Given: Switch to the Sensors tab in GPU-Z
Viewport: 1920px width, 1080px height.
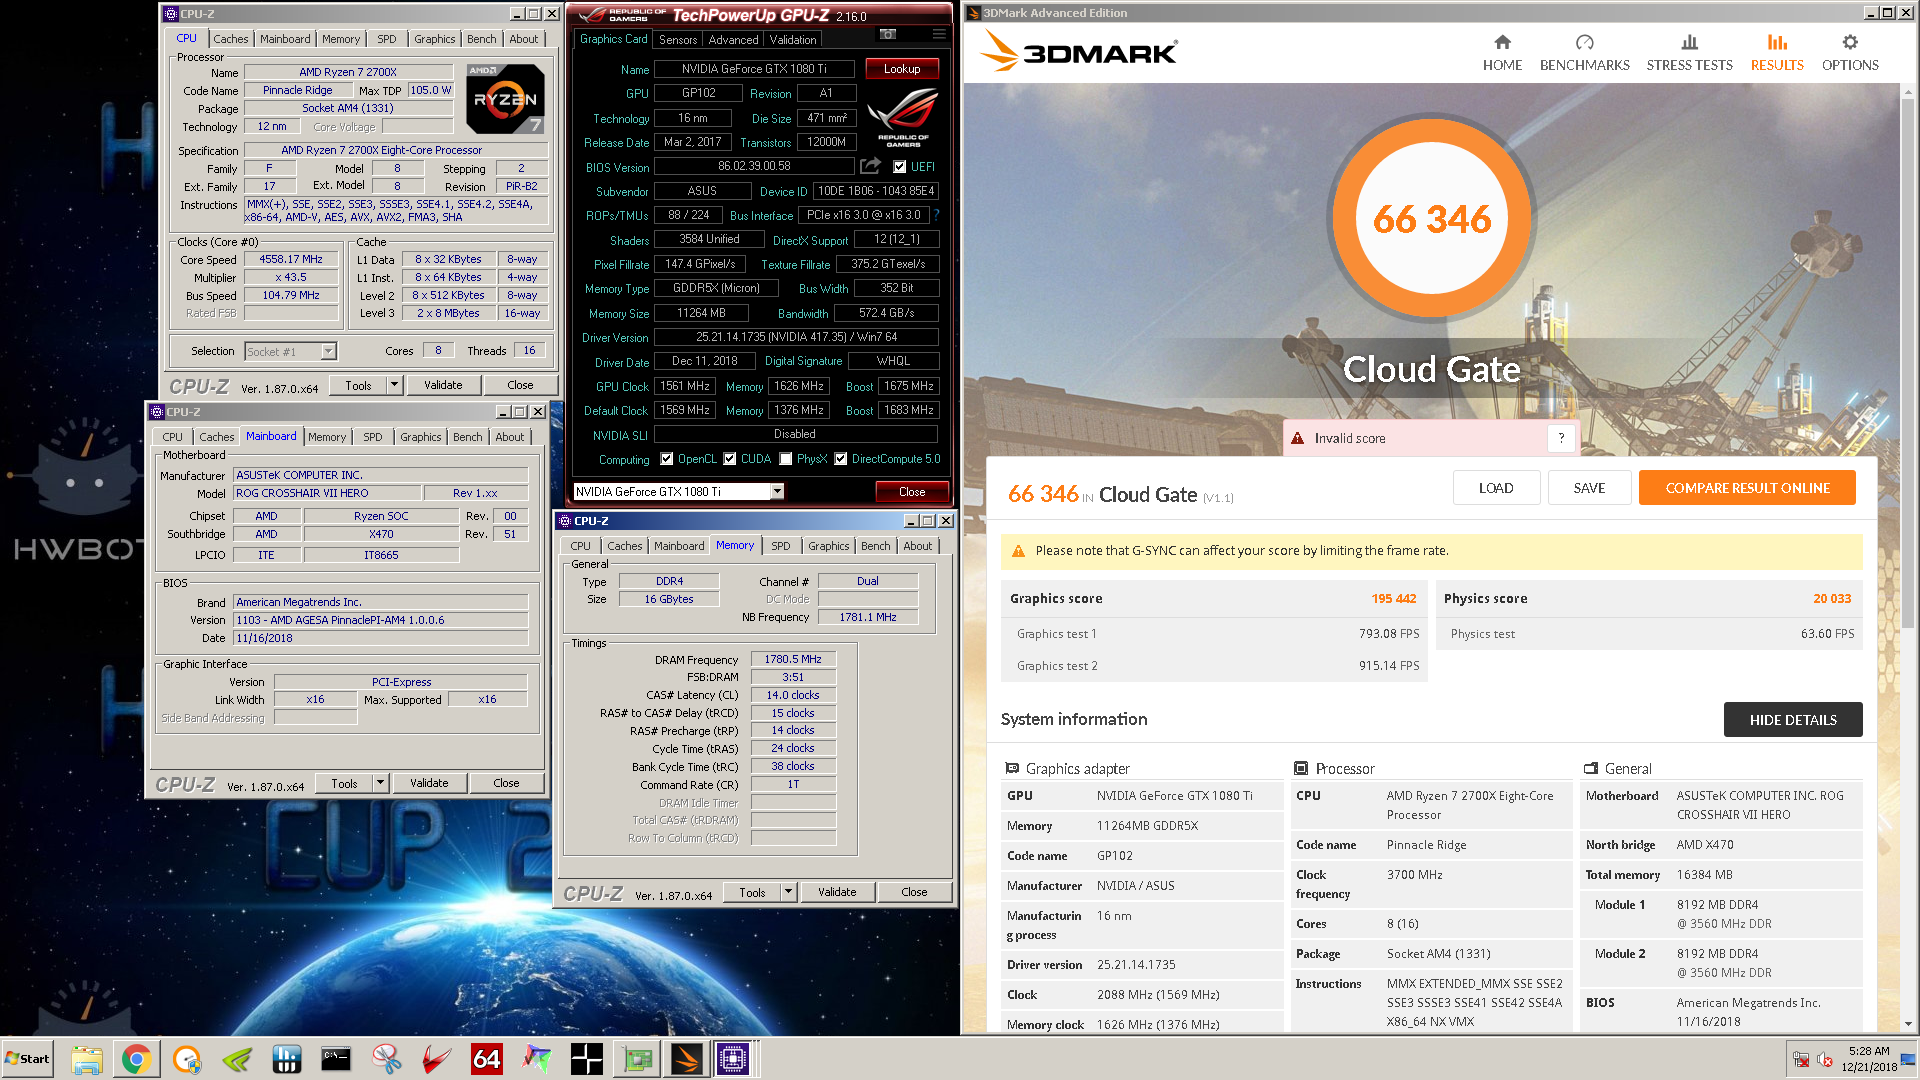Looking at the screenshot, I should point(678,40).
